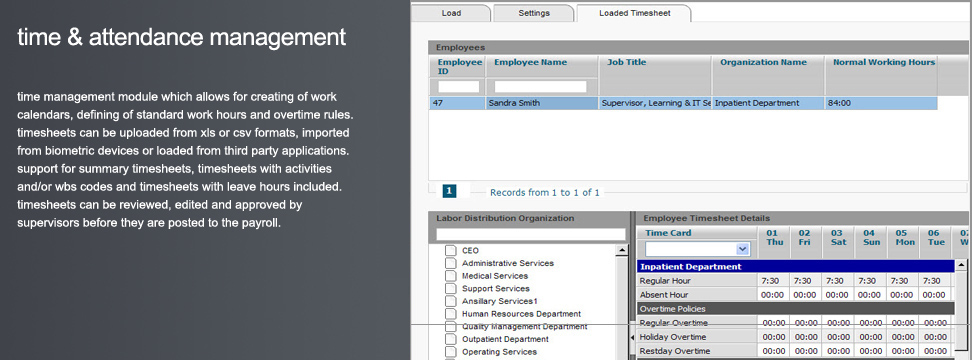This screenshot has height=360, width=972.
Task: Edit Restday Overtime value for 02 Fri
Action: [x=805, y=351]
